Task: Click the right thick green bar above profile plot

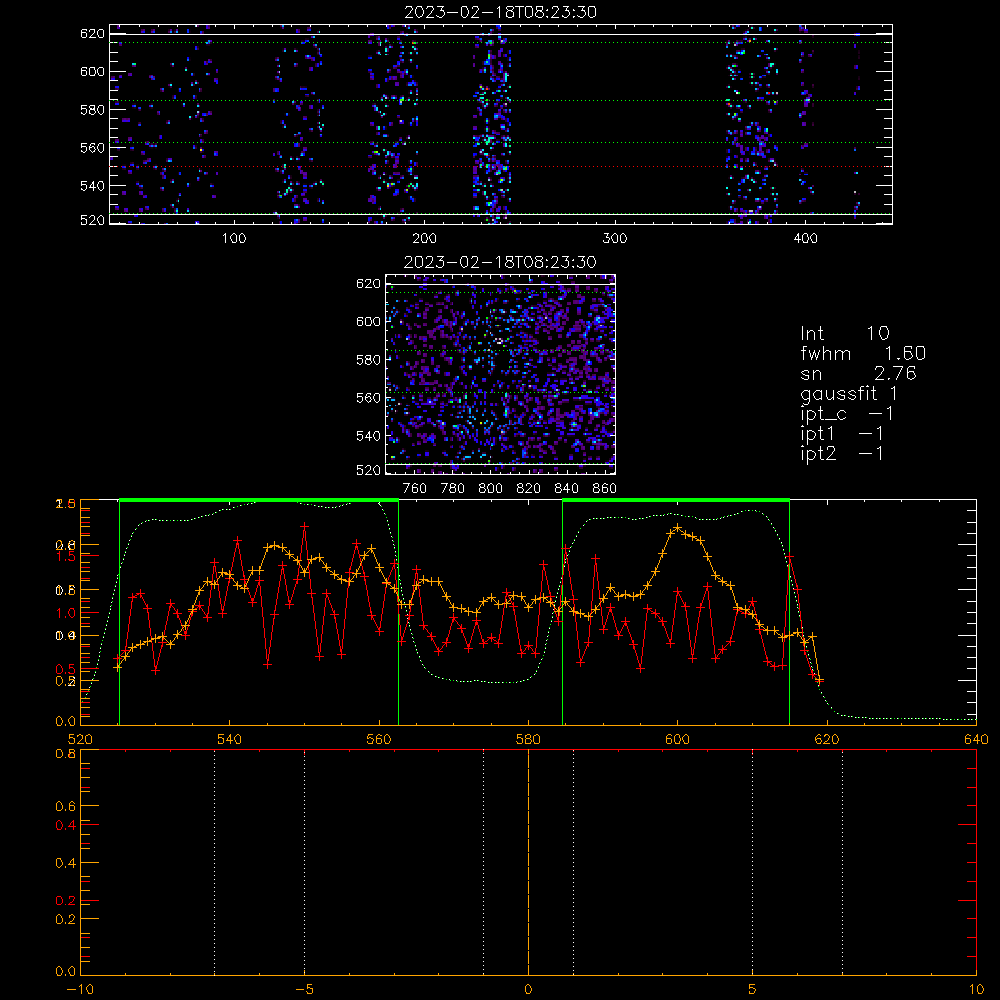Action: click(x=676, y=500)
